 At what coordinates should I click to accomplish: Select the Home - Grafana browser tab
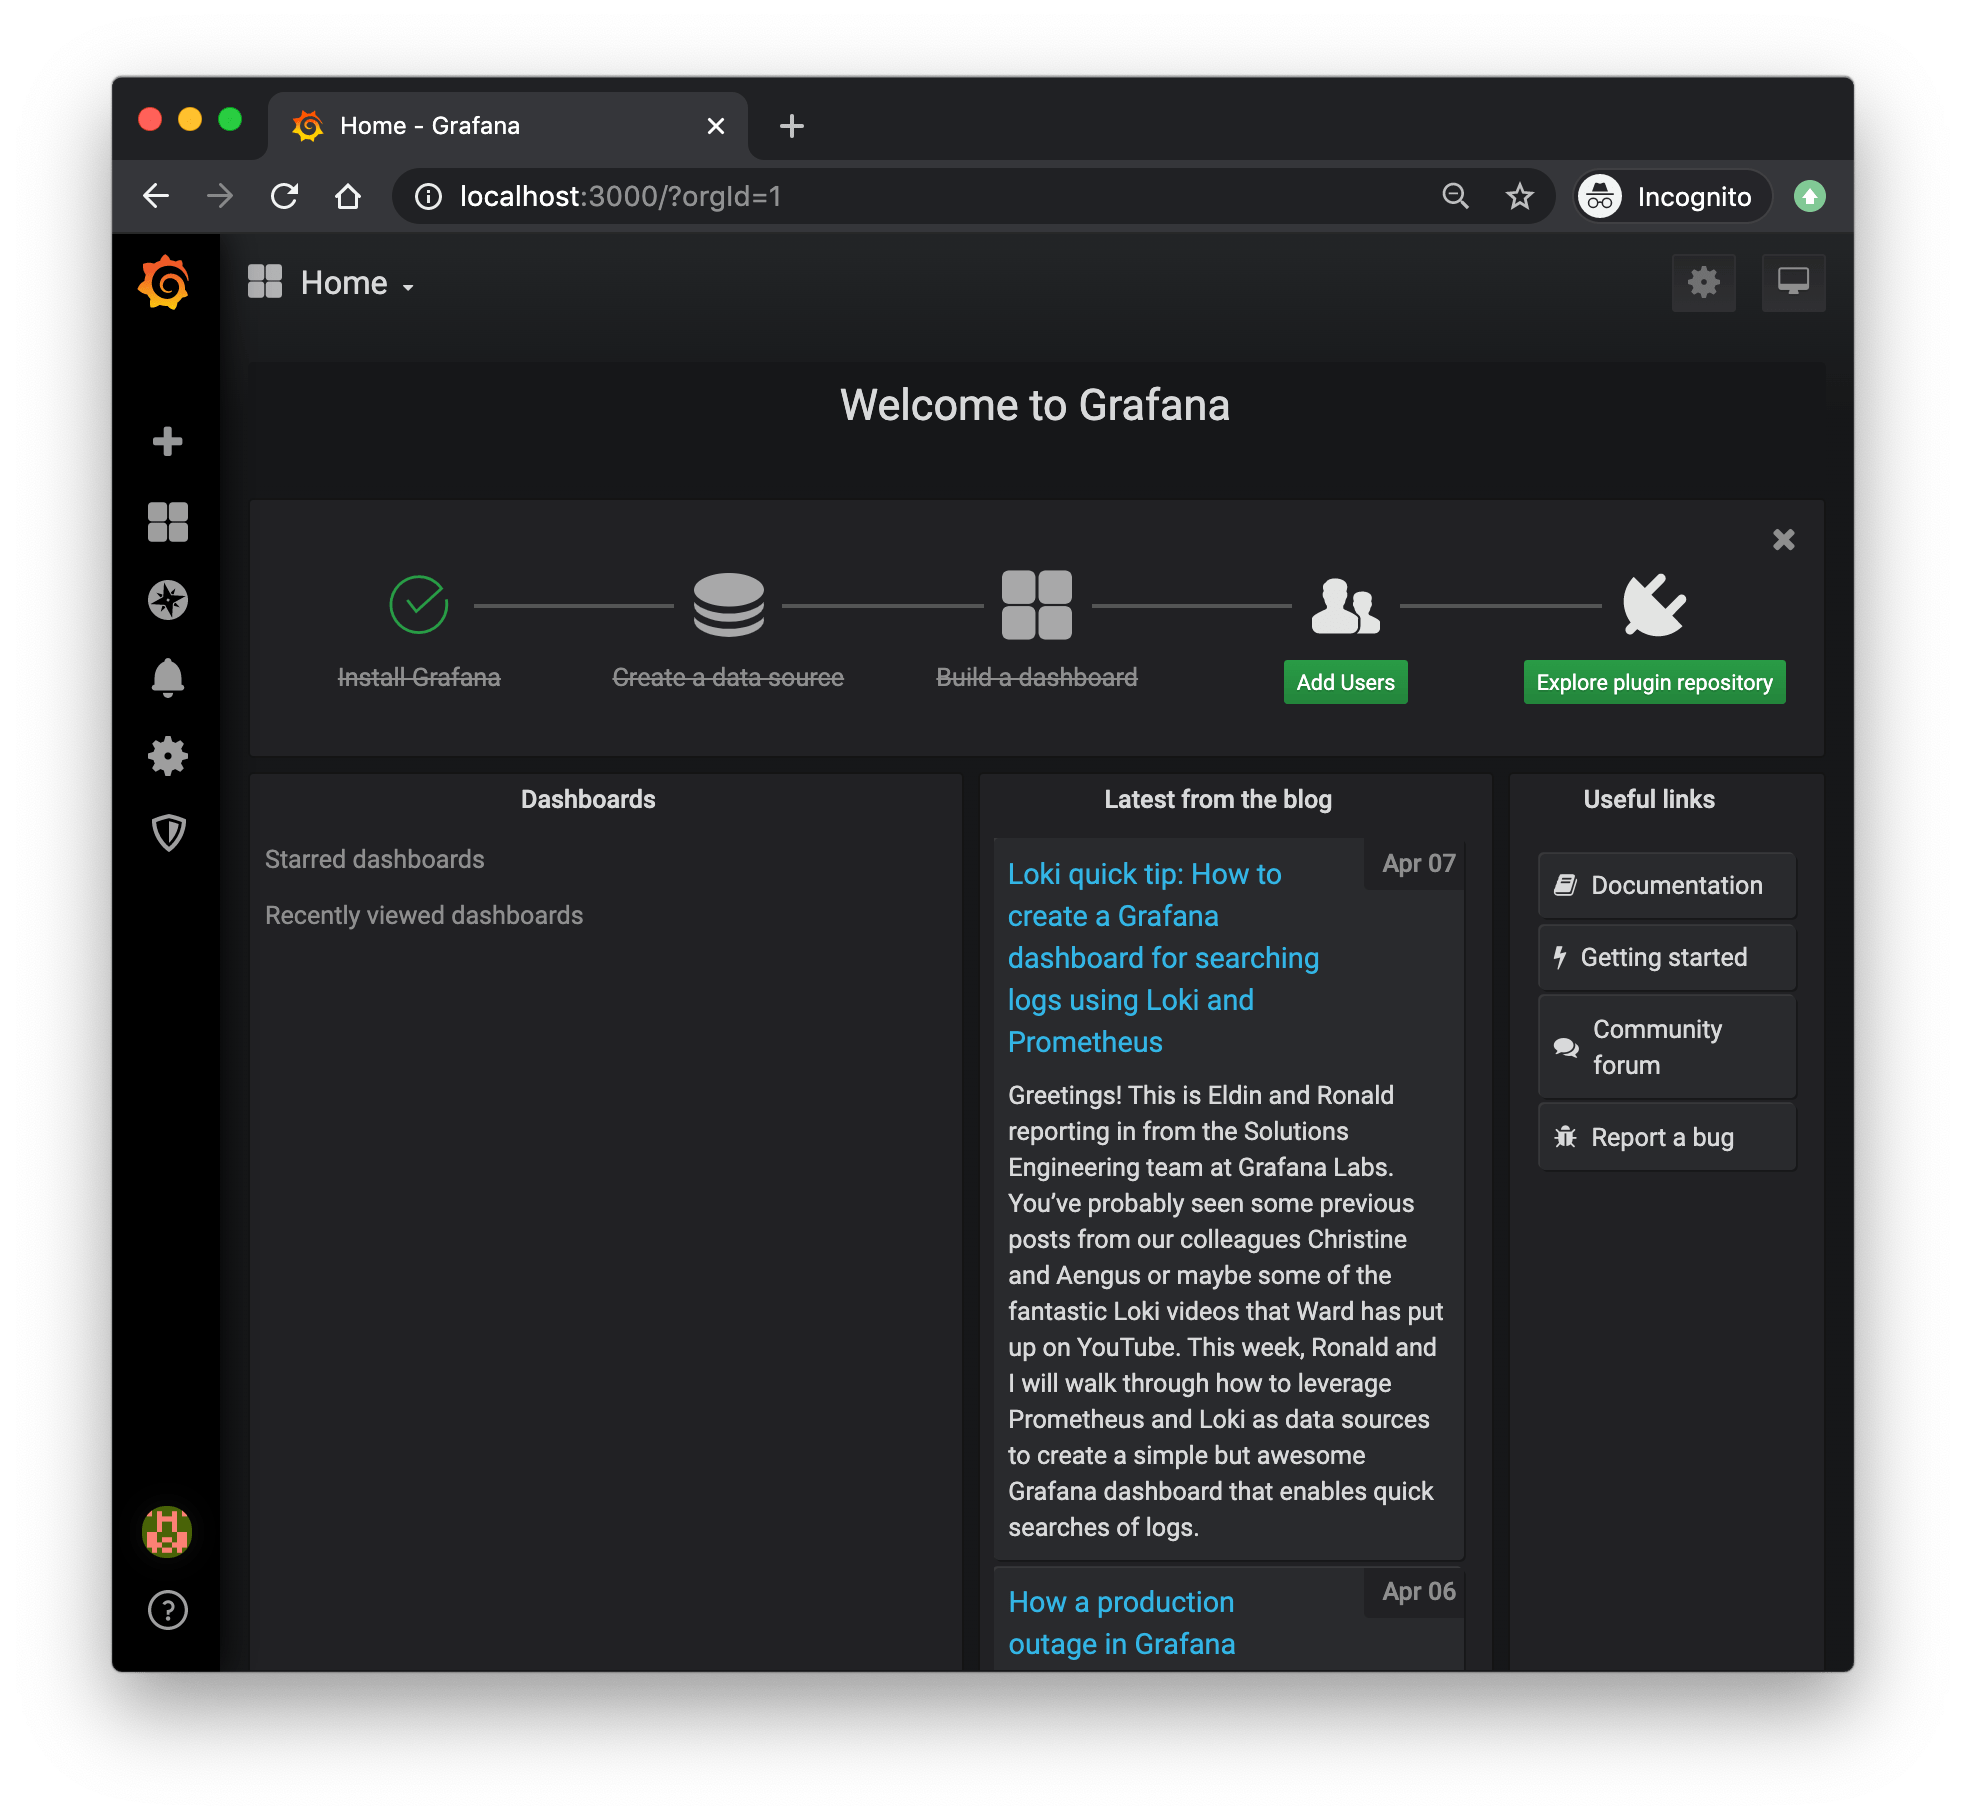508,126
